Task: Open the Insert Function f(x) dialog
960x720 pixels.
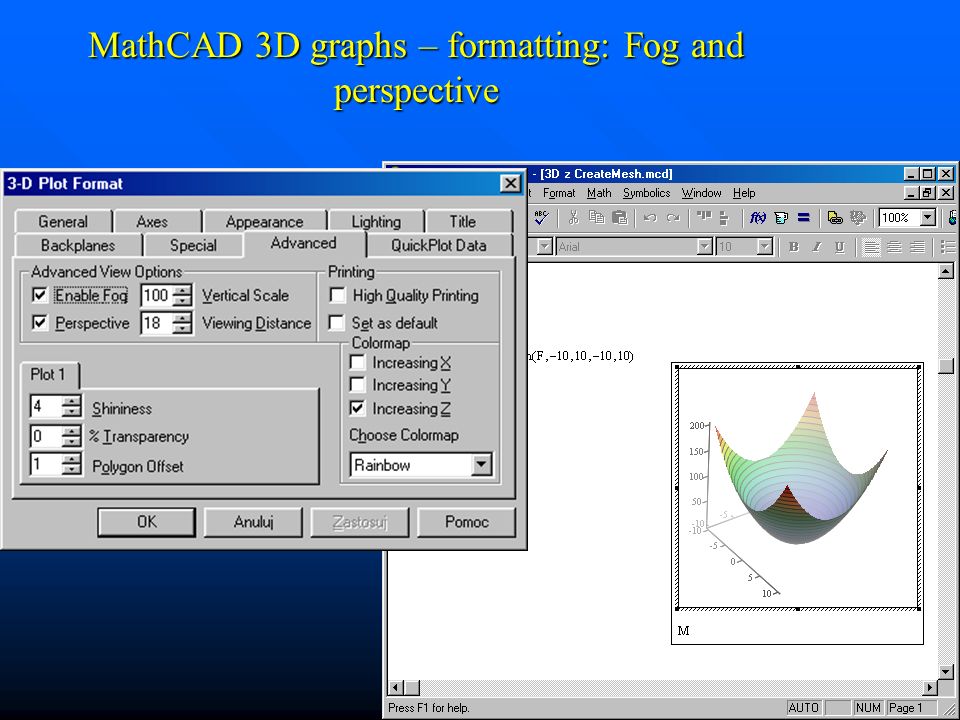Action: pyautogui.click(x=758, y=217)
